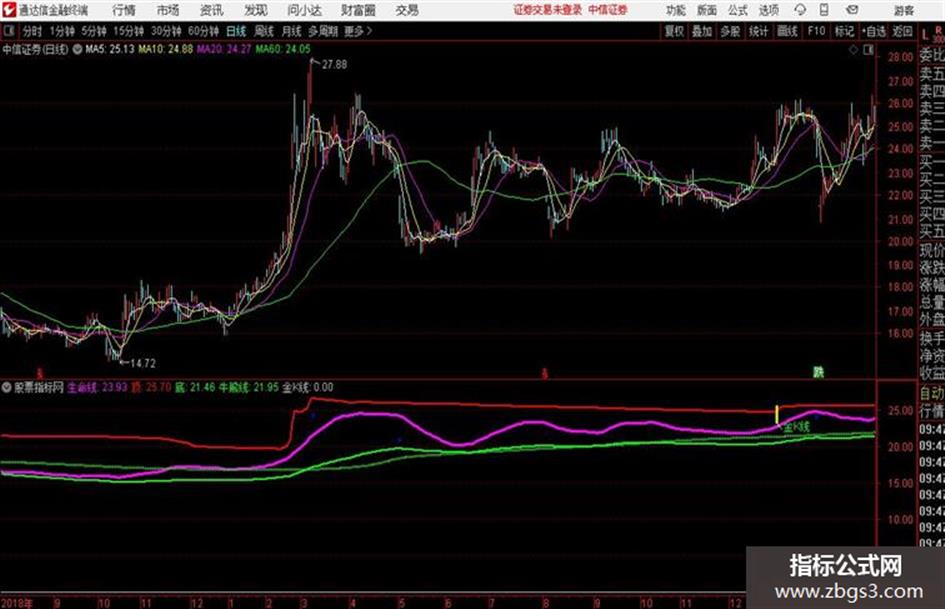Open the 选项 menu

pyautogui.click(x=768, y=10)
